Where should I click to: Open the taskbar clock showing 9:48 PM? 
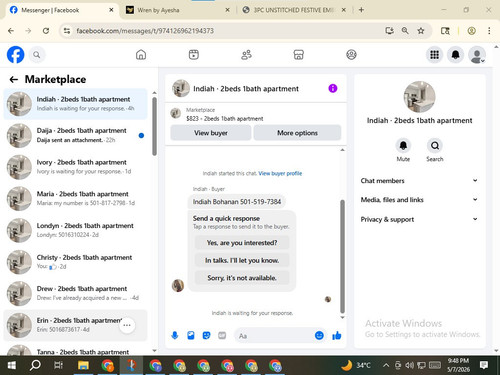[x=458, y=365]
